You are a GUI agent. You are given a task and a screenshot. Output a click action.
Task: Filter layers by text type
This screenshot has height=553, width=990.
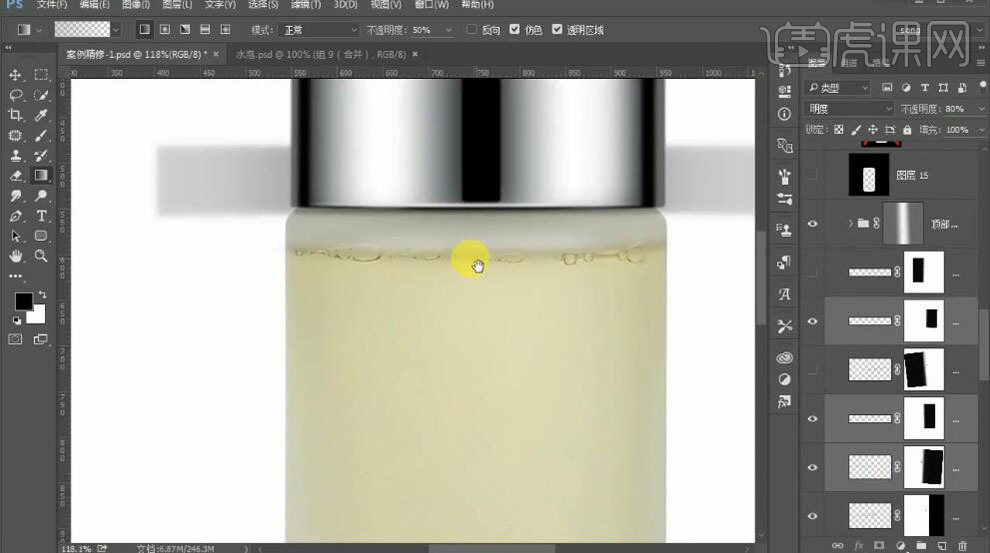tap(924, 88)
